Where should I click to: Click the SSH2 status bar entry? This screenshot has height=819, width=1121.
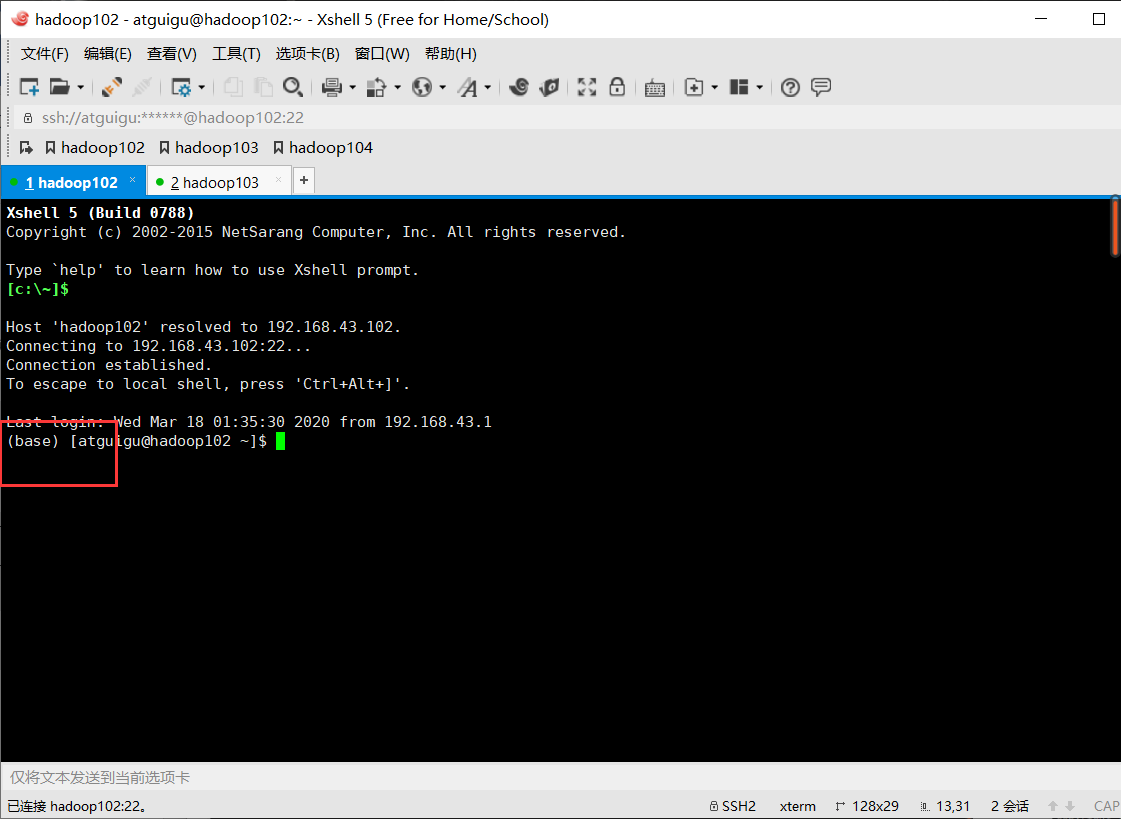(x=732, y=805)
